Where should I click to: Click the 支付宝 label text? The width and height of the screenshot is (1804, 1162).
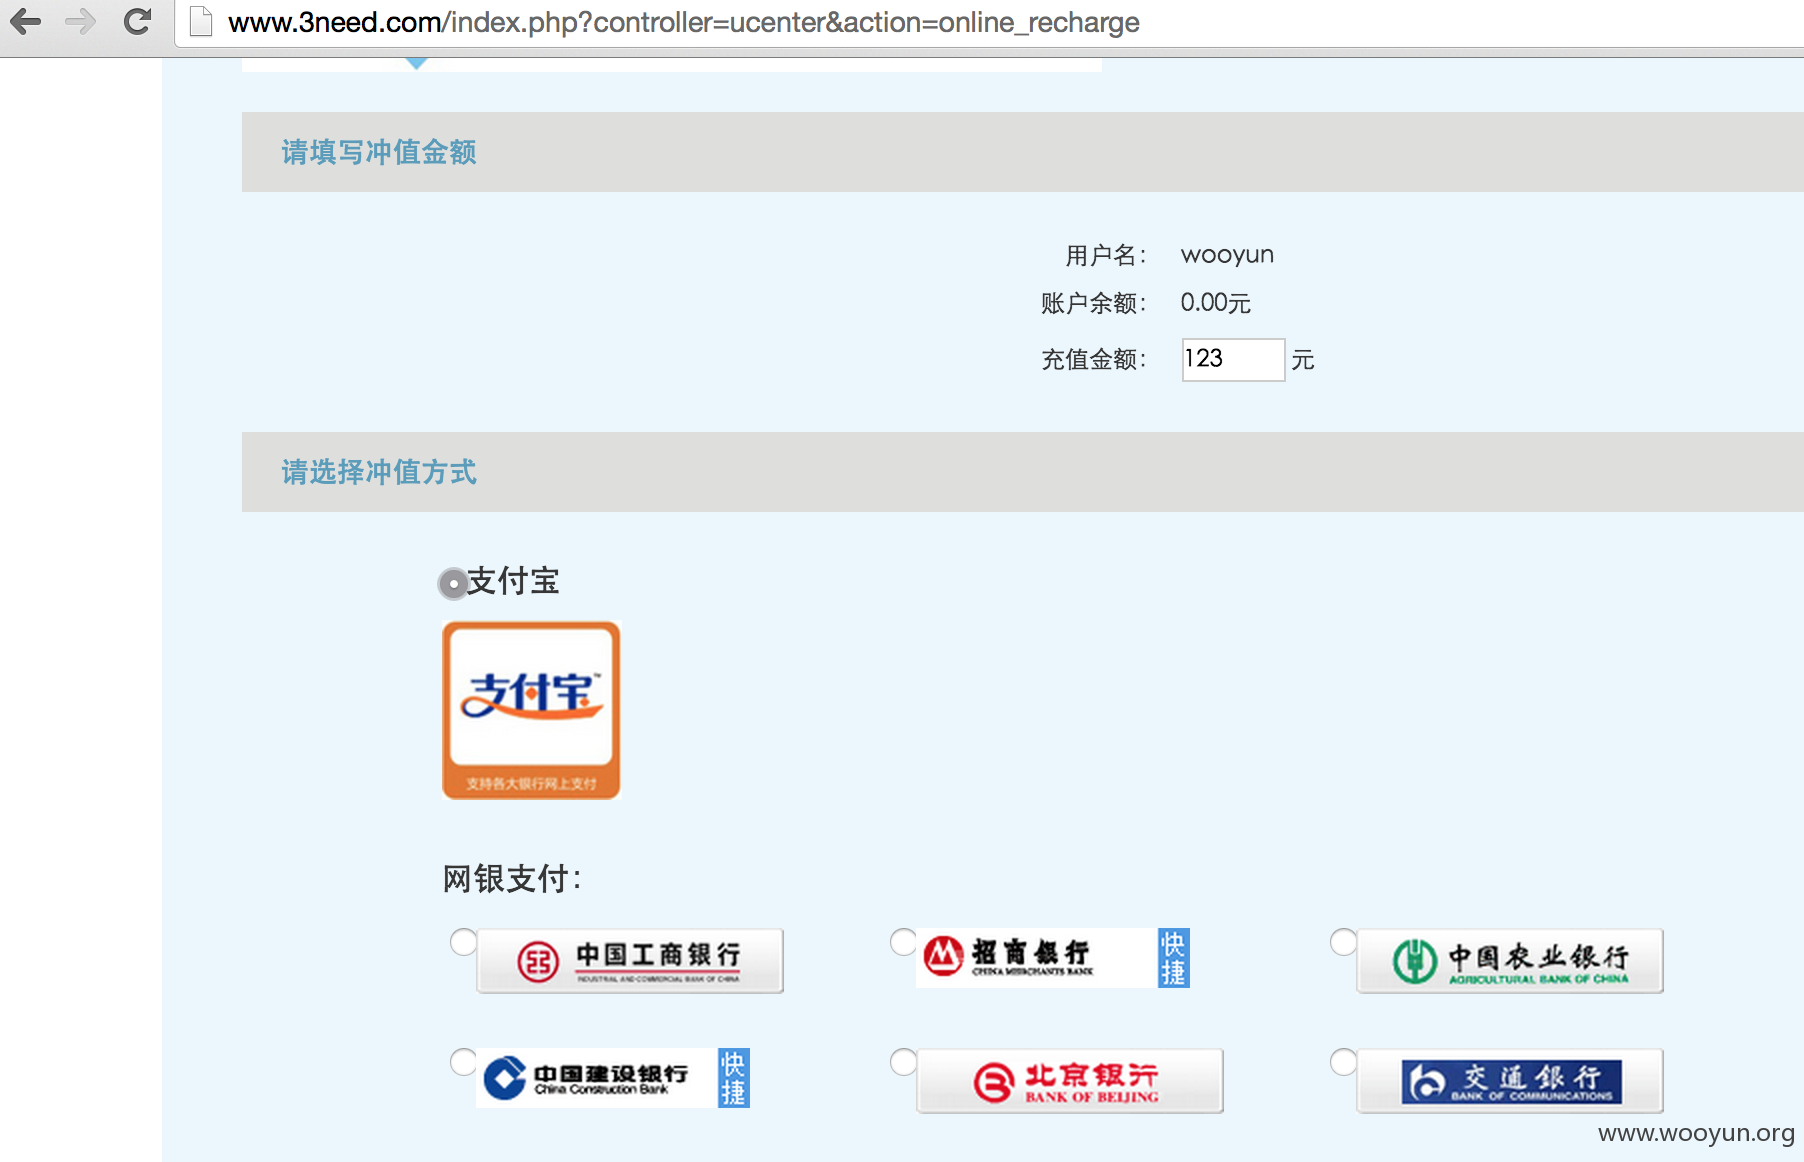513,581
